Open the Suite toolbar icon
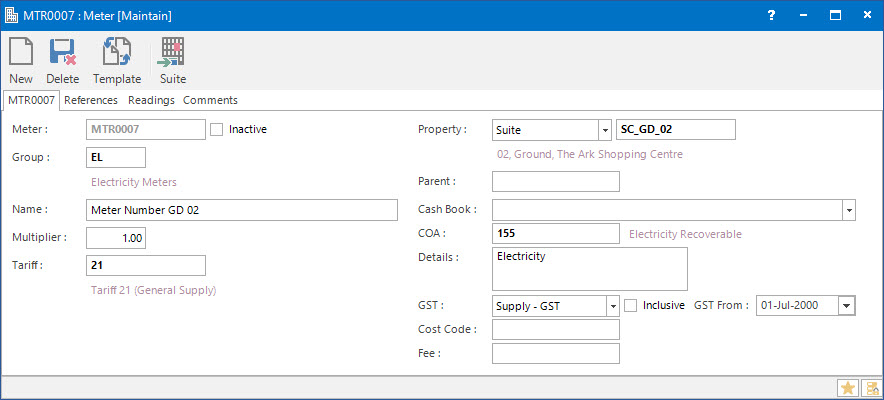The image size is (884, 400). point(173,53)
